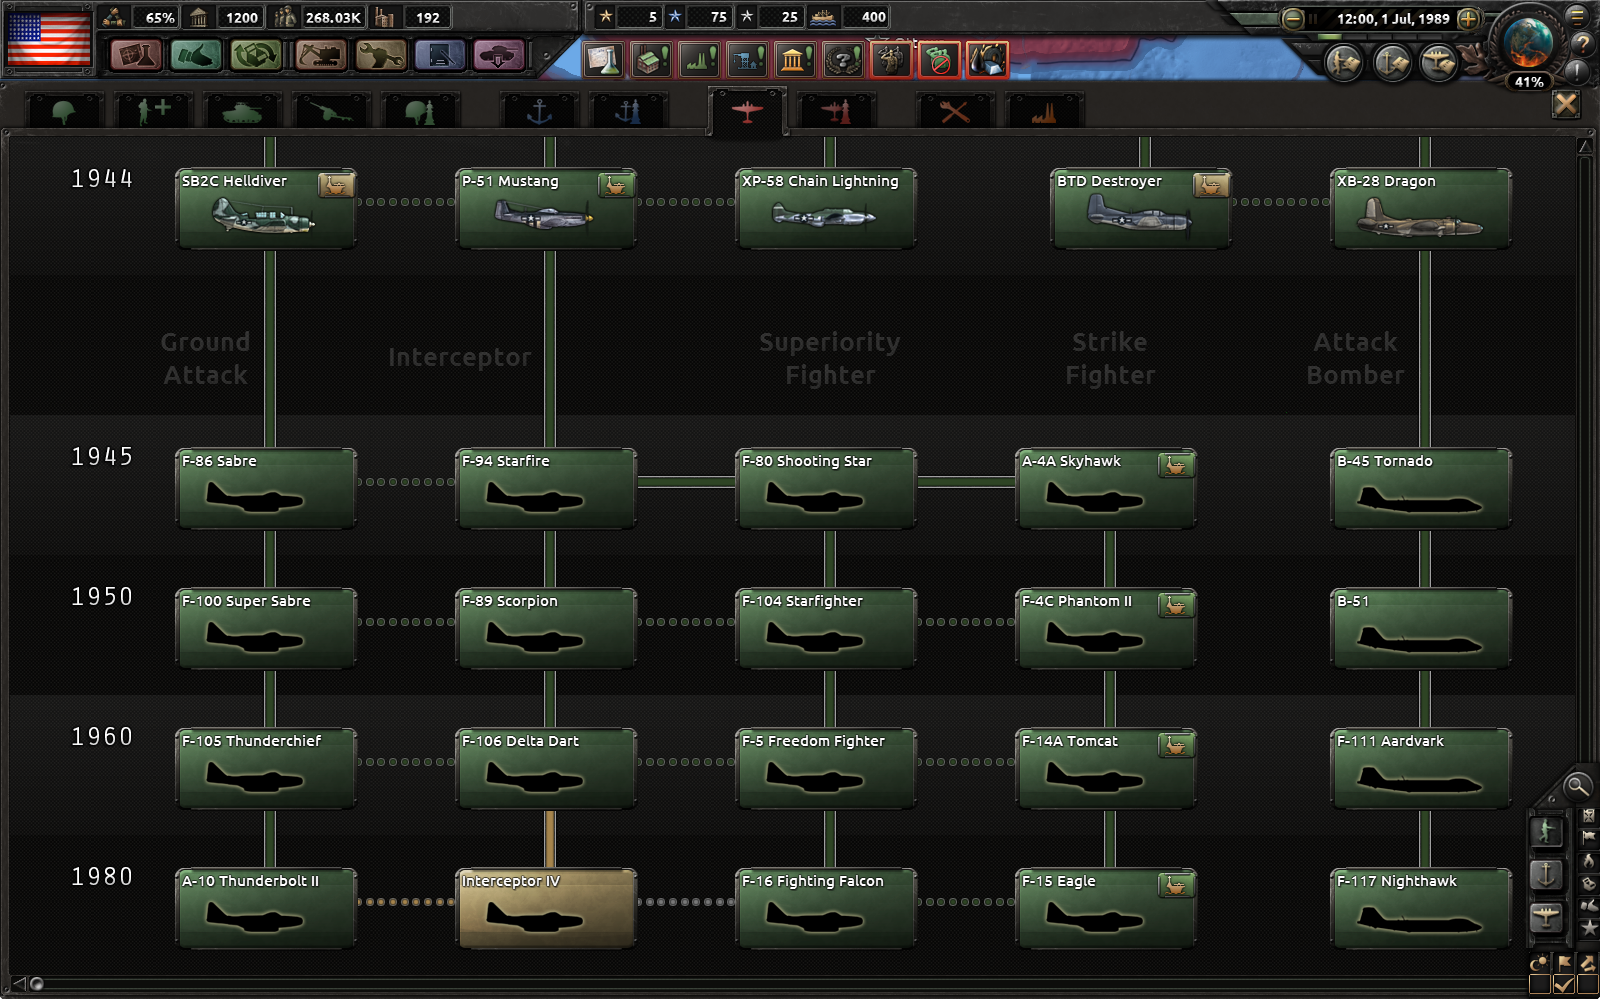This screenshot has width=1600, height=999.
Task: Uncheck the checked flag checkbox
Action: (x=1564, y=984)
